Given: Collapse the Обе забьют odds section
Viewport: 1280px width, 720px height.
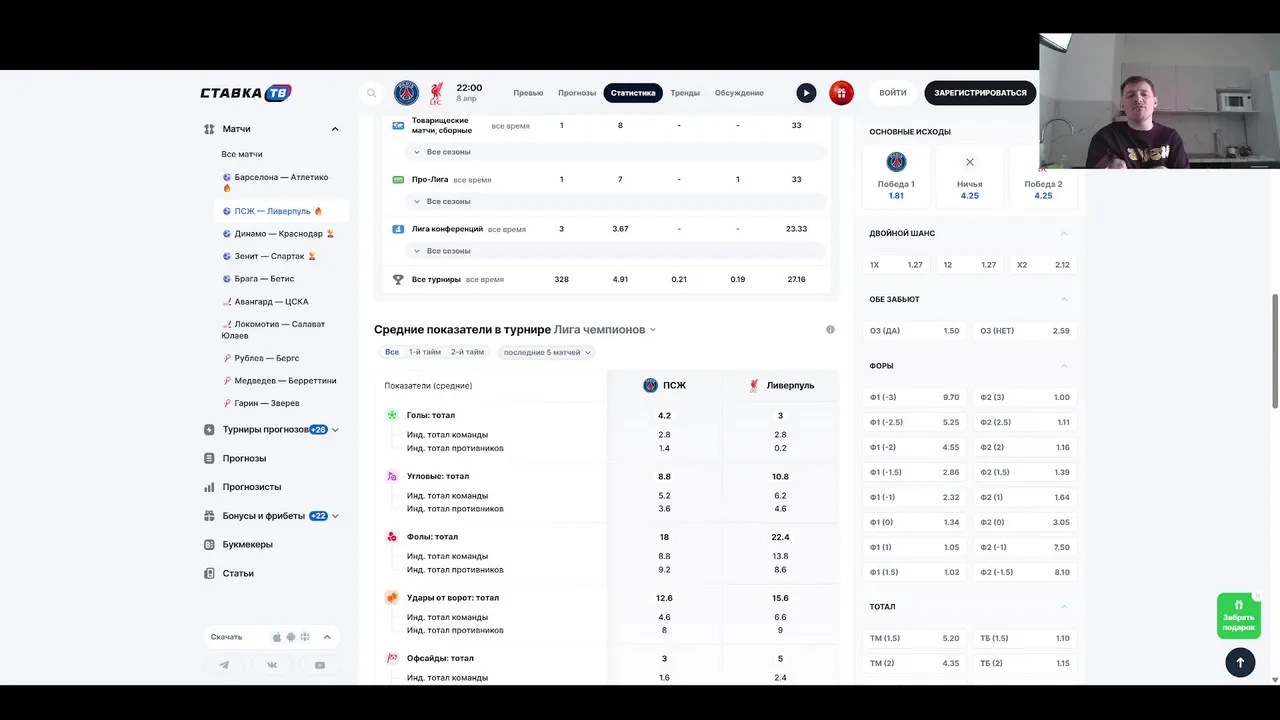Looking at the screenshot, I should click(x=1064, y=299).
